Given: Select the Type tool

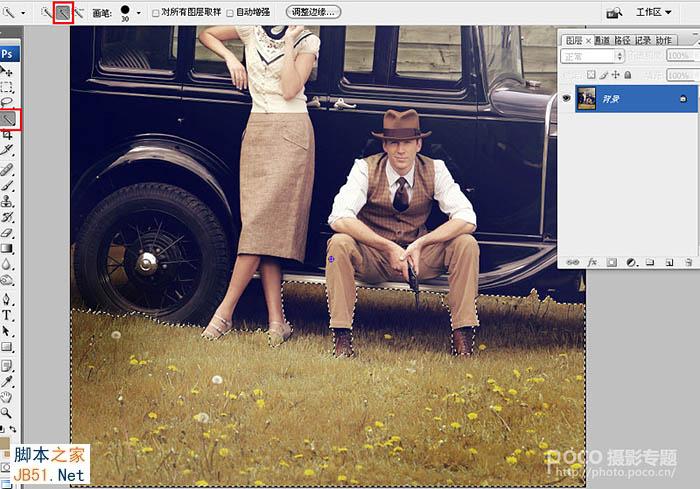Looking at the screenshot, I should (7, 315).
